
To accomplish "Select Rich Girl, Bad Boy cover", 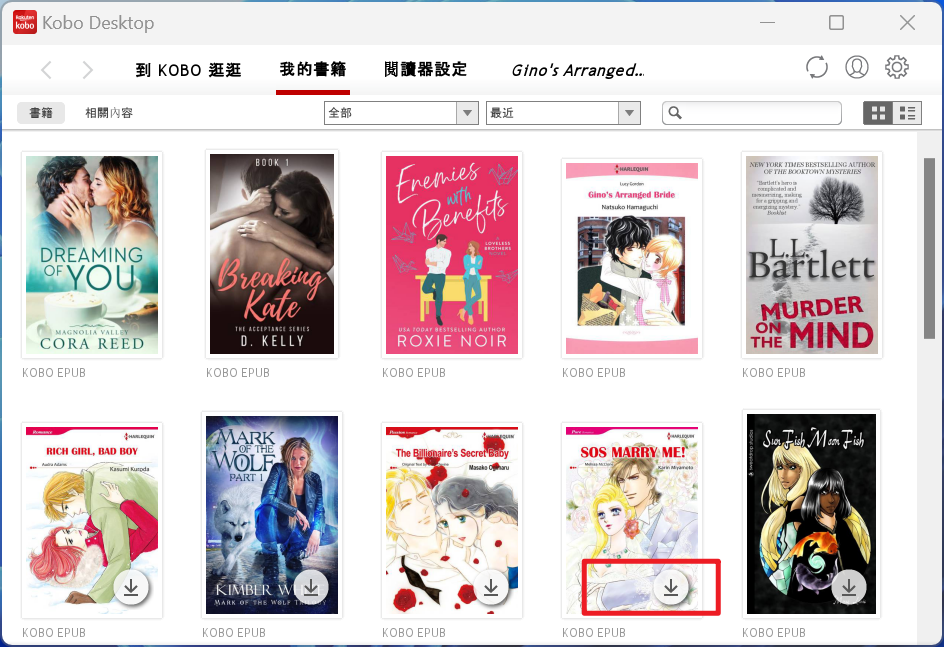I will pyautogui.click(x=92, y=520).
